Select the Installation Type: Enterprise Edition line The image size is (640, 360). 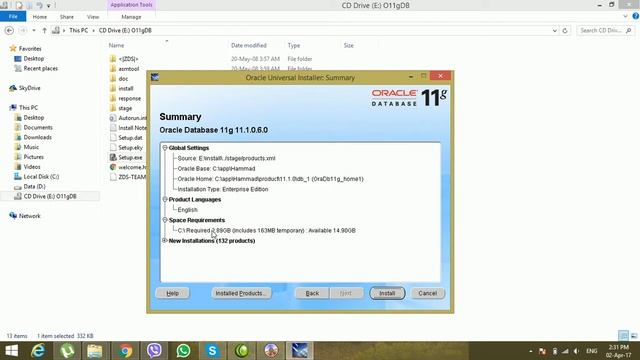[x=223, y=189]
